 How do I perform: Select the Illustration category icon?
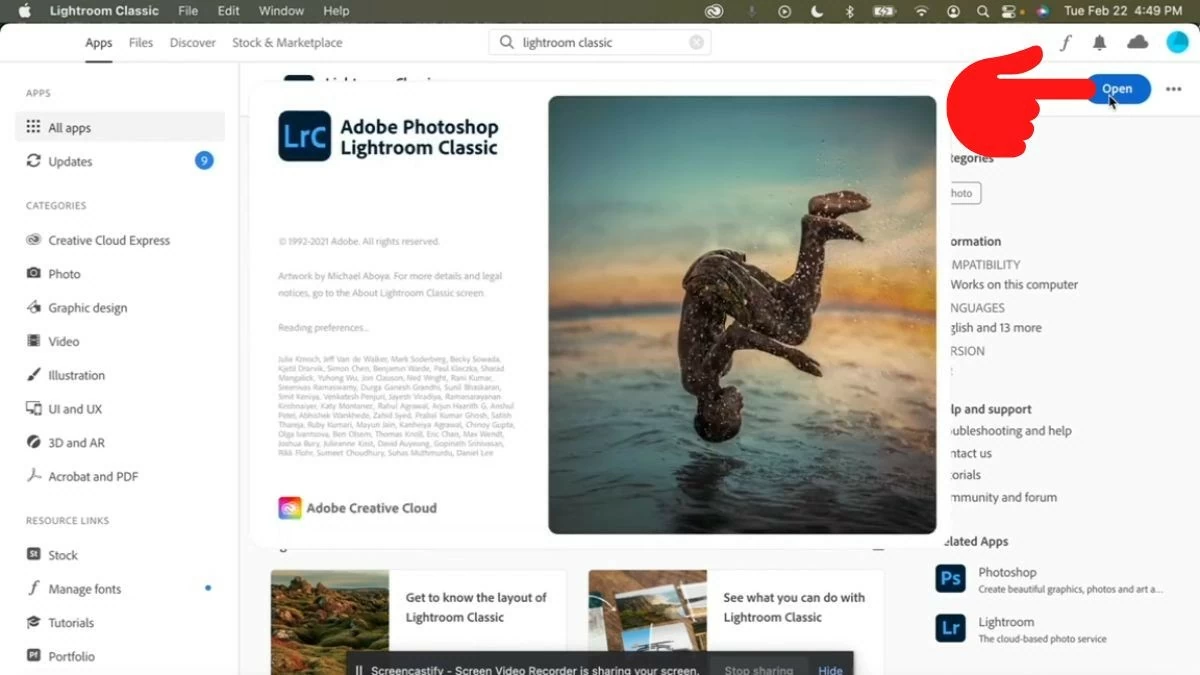point(36,375)
